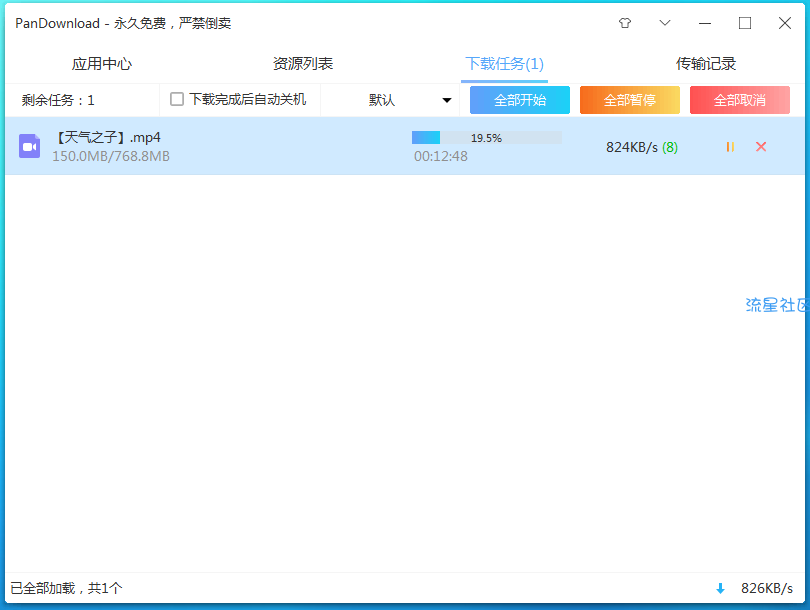Screen dimensions: 810x610
Task: Click the 826KB/s total speed in status bar
Action: pos(767,588)
